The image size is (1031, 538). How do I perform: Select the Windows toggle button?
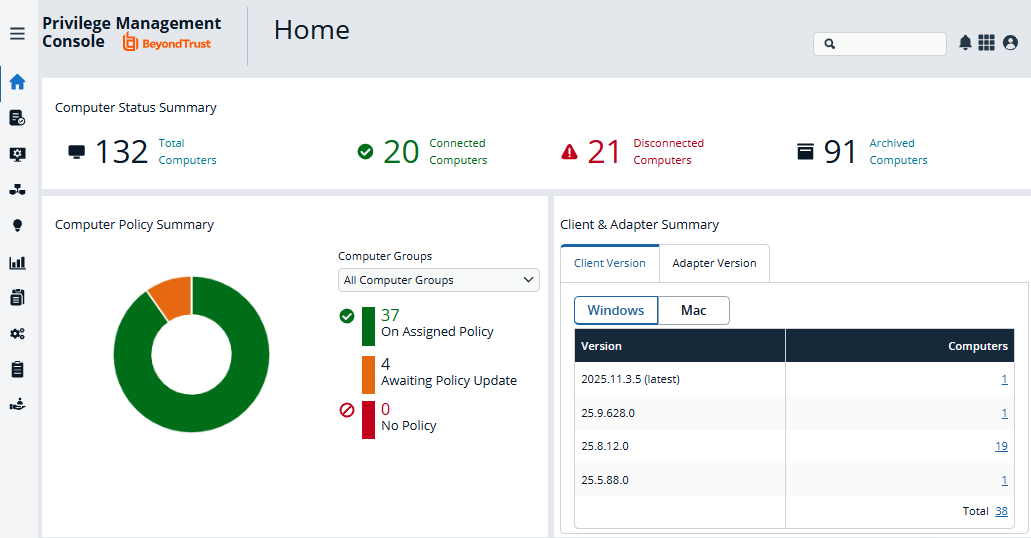point(615,310)
